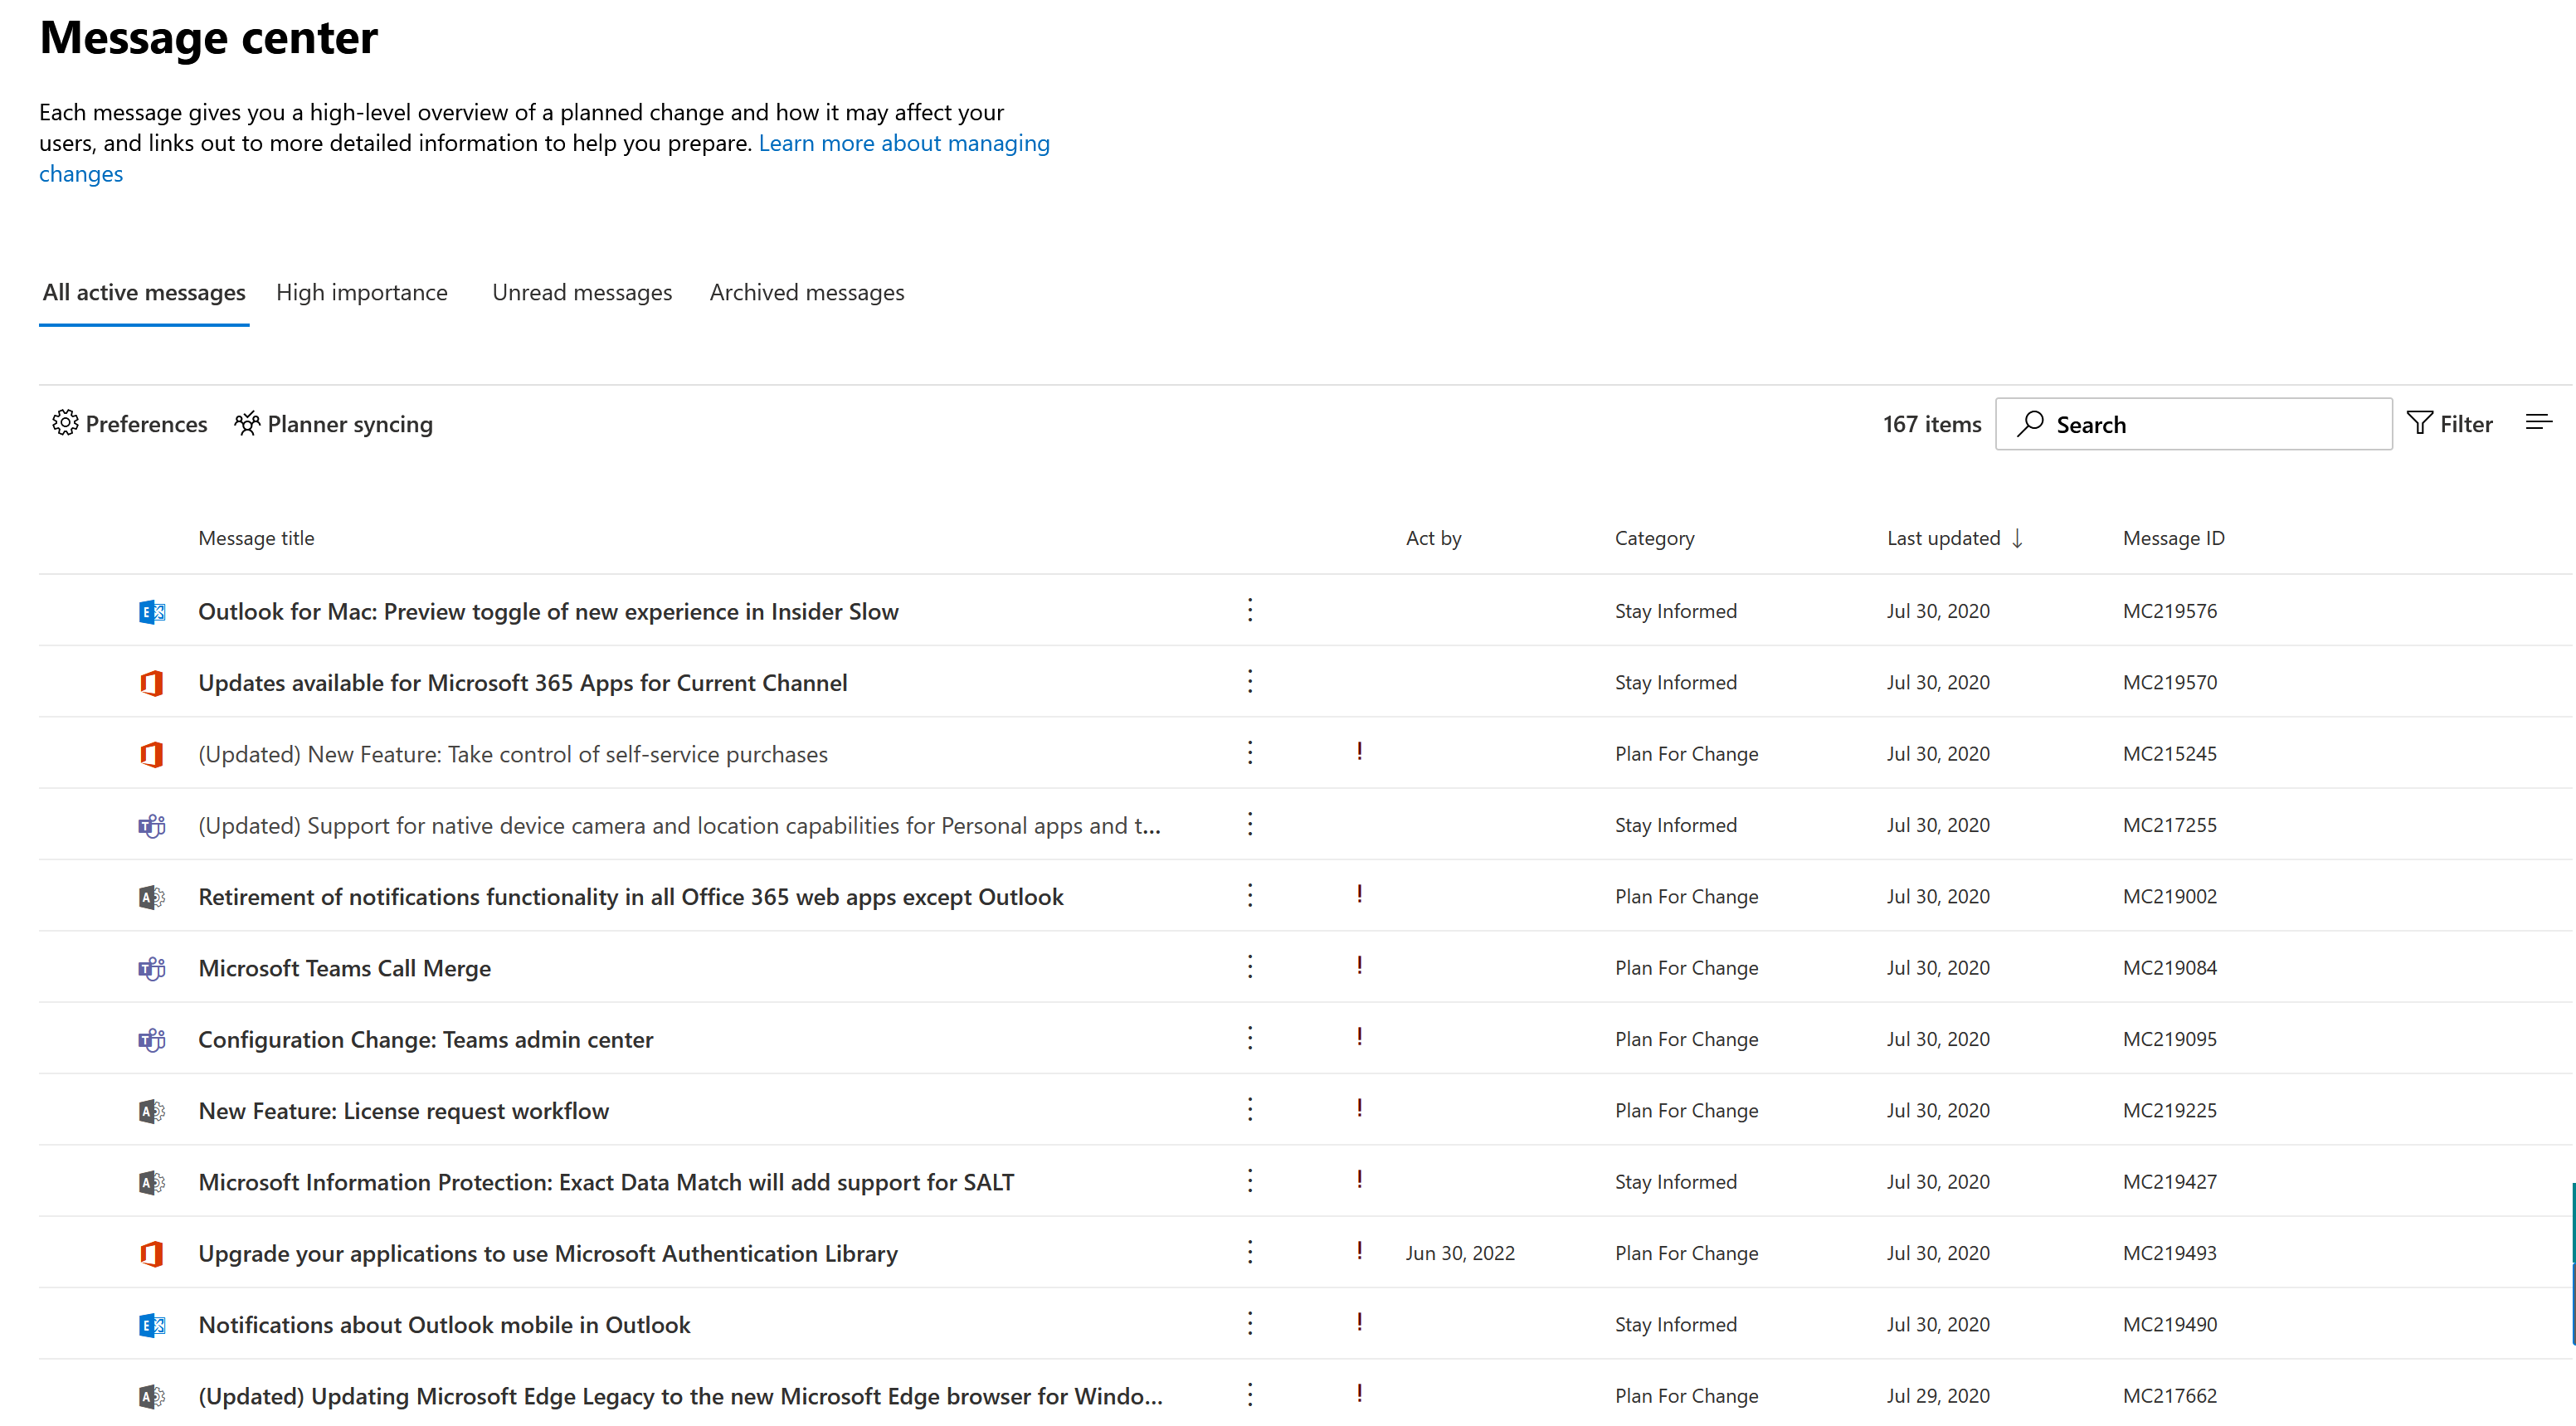Switch to Unread messages tab
This screenshot has height=1426, width=2576.
582,293
